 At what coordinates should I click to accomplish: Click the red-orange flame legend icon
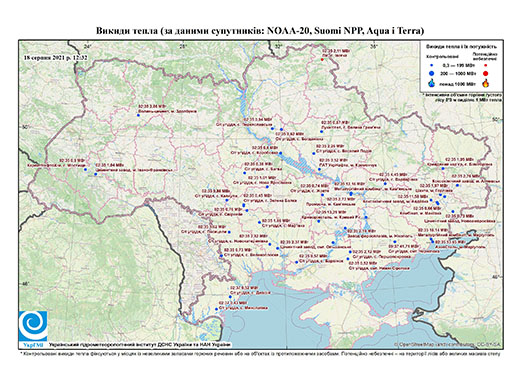click(x=486, y=83)
